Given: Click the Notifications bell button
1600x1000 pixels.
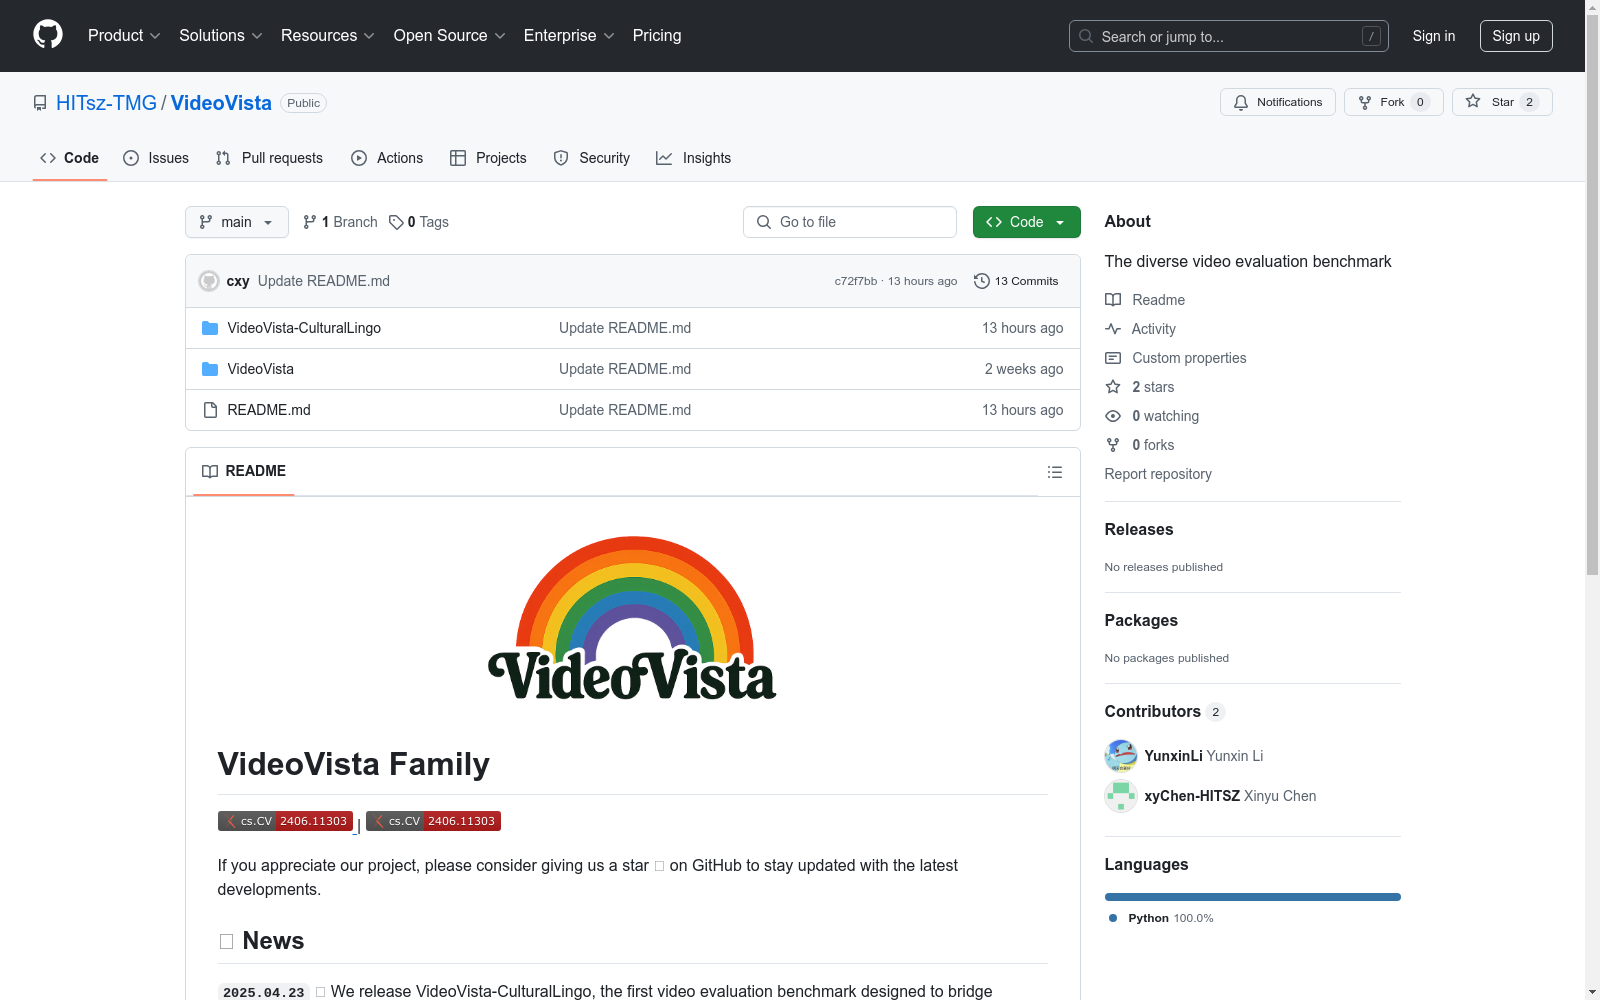Looking at the screenshot, I should click(1277, 102).
